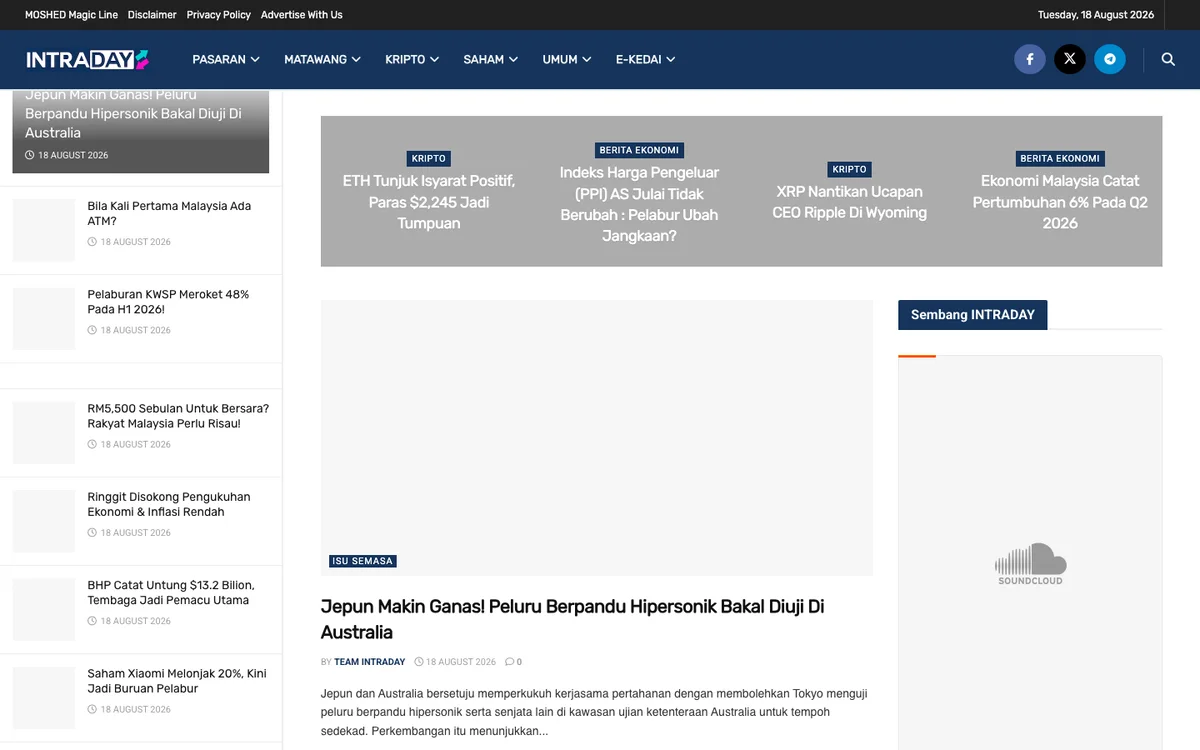The height and width of the screenshot is (750, 1200).
Task: Open TEAM INTRADAY author link
Action: click(x=370, y=662)
